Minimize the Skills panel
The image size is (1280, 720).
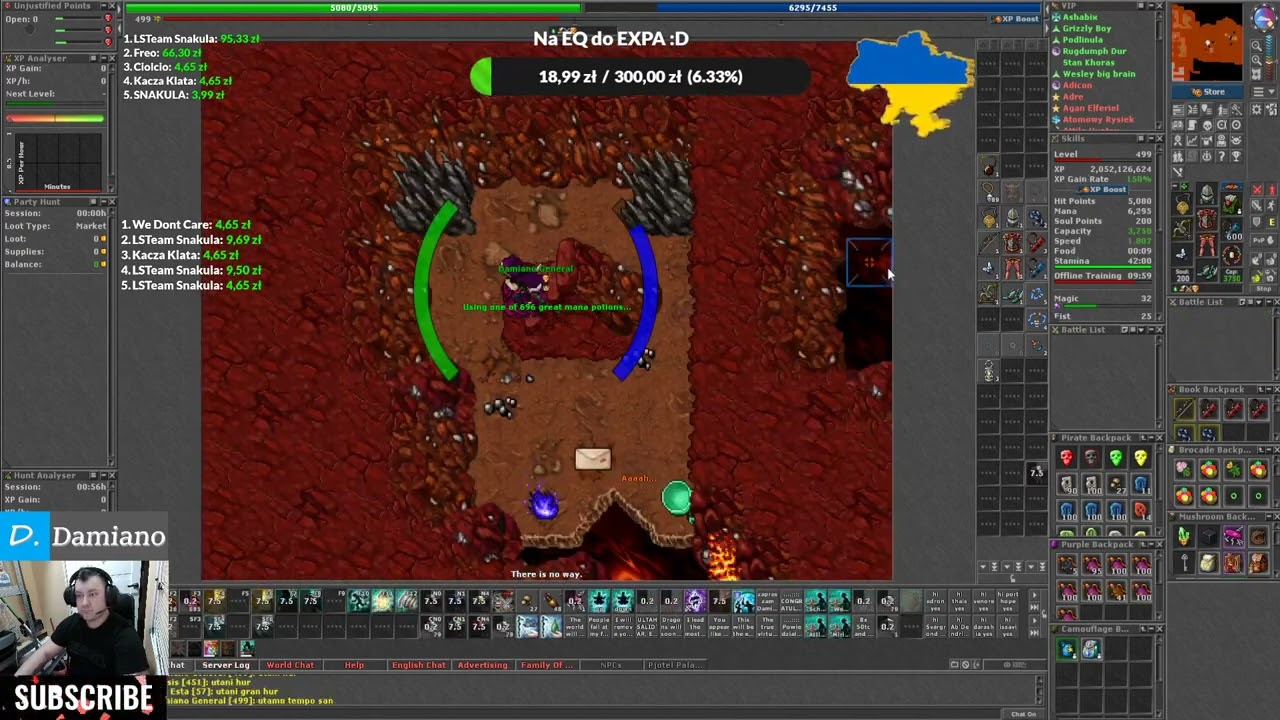point(1150,138)
